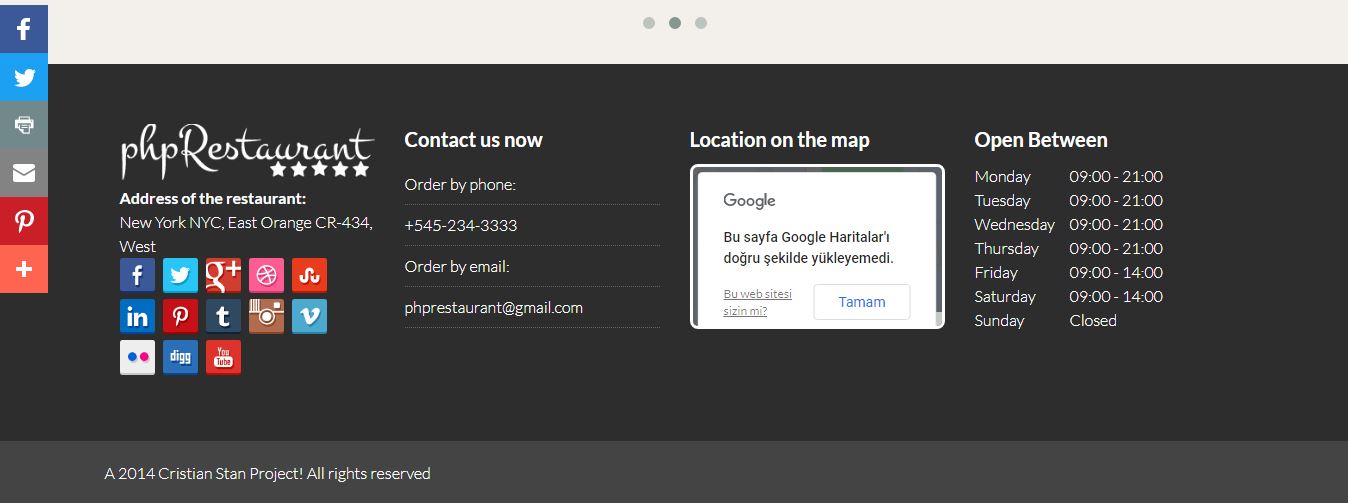1348x503 pixels.
Task: Open the LinkedIn social icon
Action: tap(137, 316)
